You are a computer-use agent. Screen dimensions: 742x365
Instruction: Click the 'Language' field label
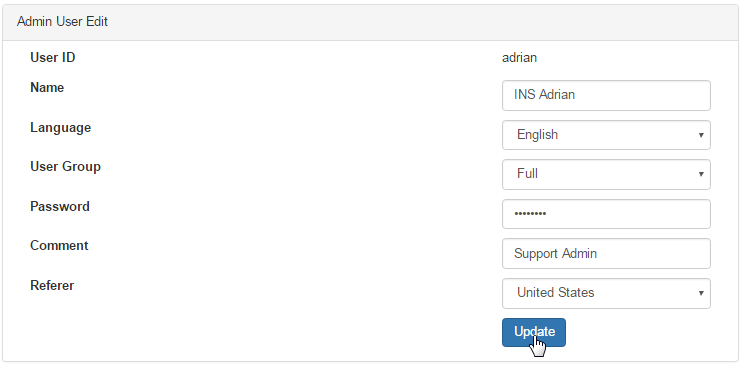pyautogui.click(x=61, y=128)
